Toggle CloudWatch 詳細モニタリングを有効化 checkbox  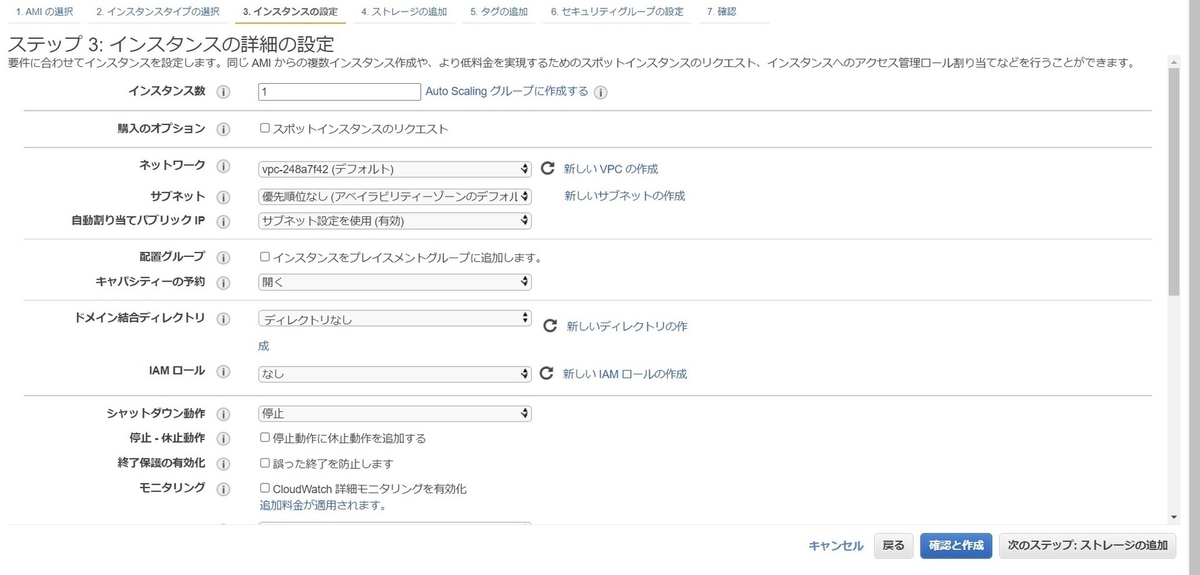click(265, 488)
